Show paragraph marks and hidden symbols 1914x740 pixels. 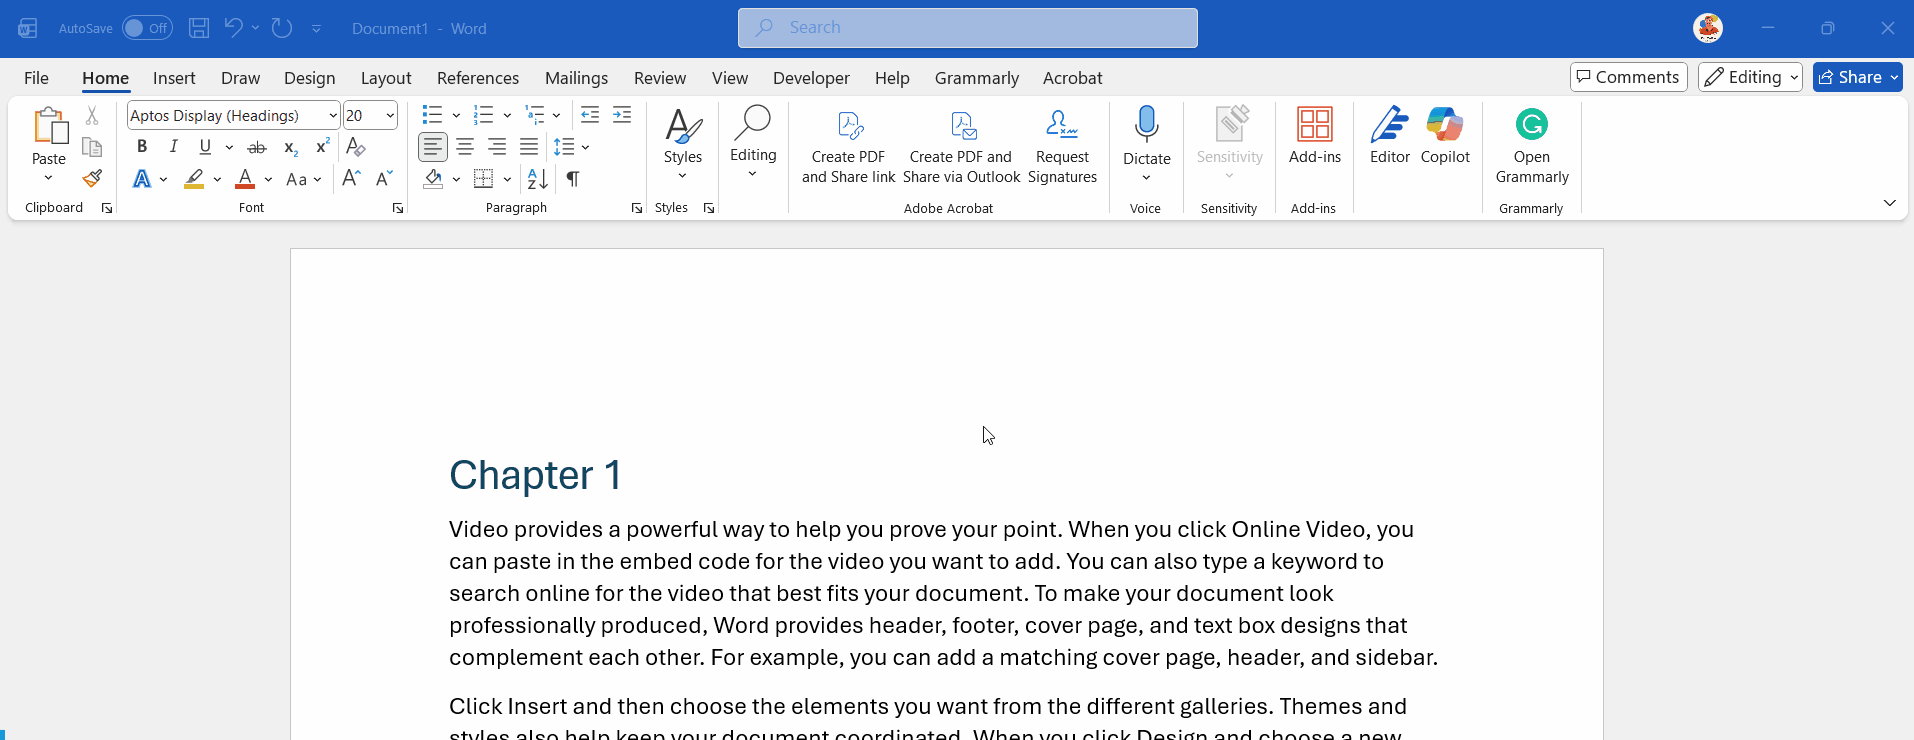coord(573,179)
